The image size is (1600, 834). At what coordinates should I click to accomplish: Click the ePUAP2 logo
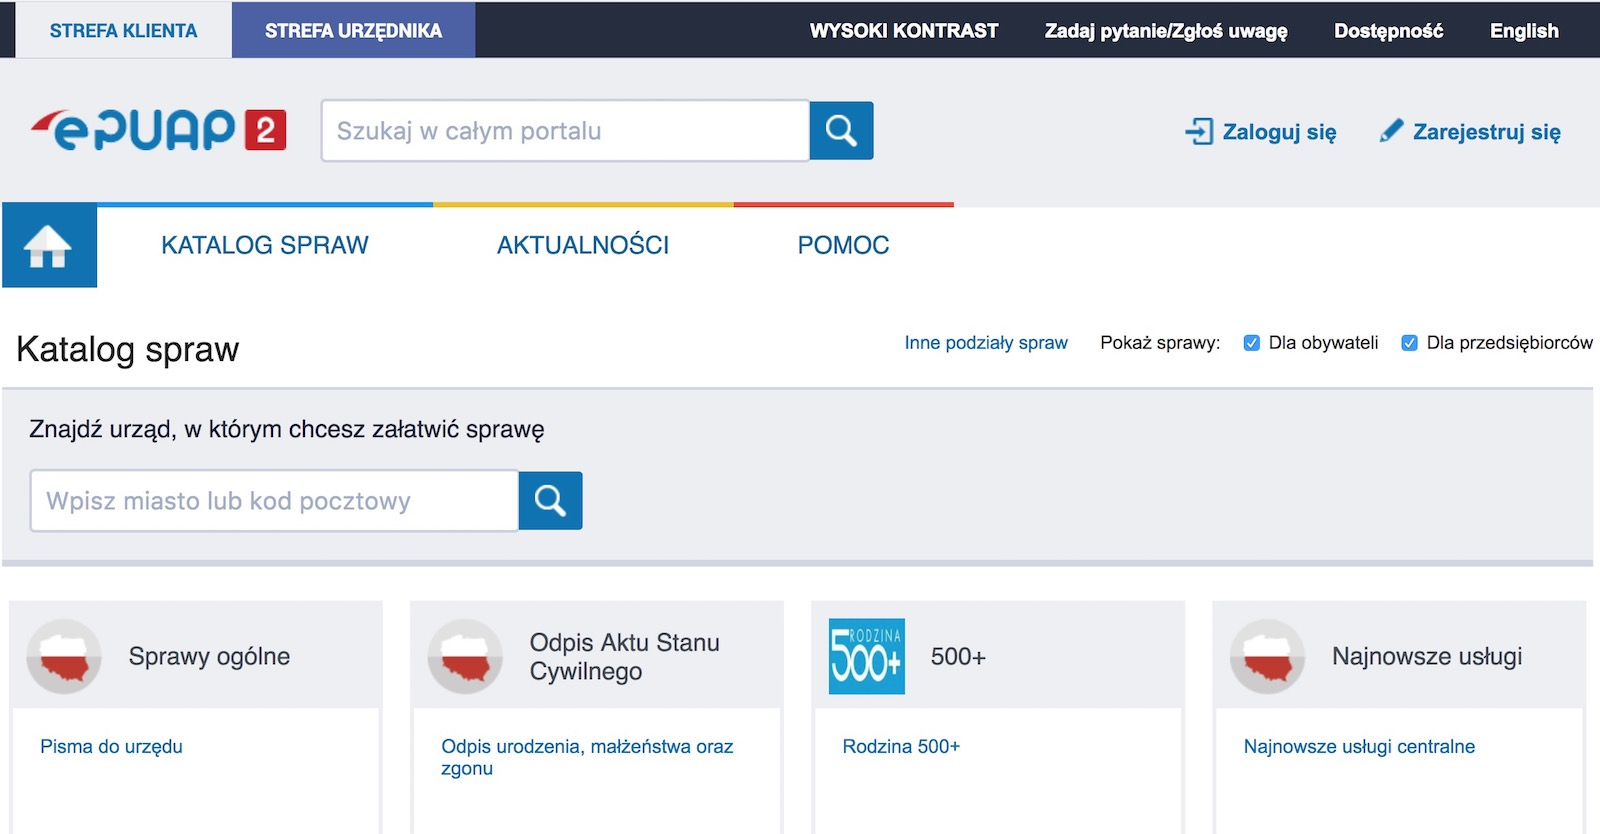158,131
